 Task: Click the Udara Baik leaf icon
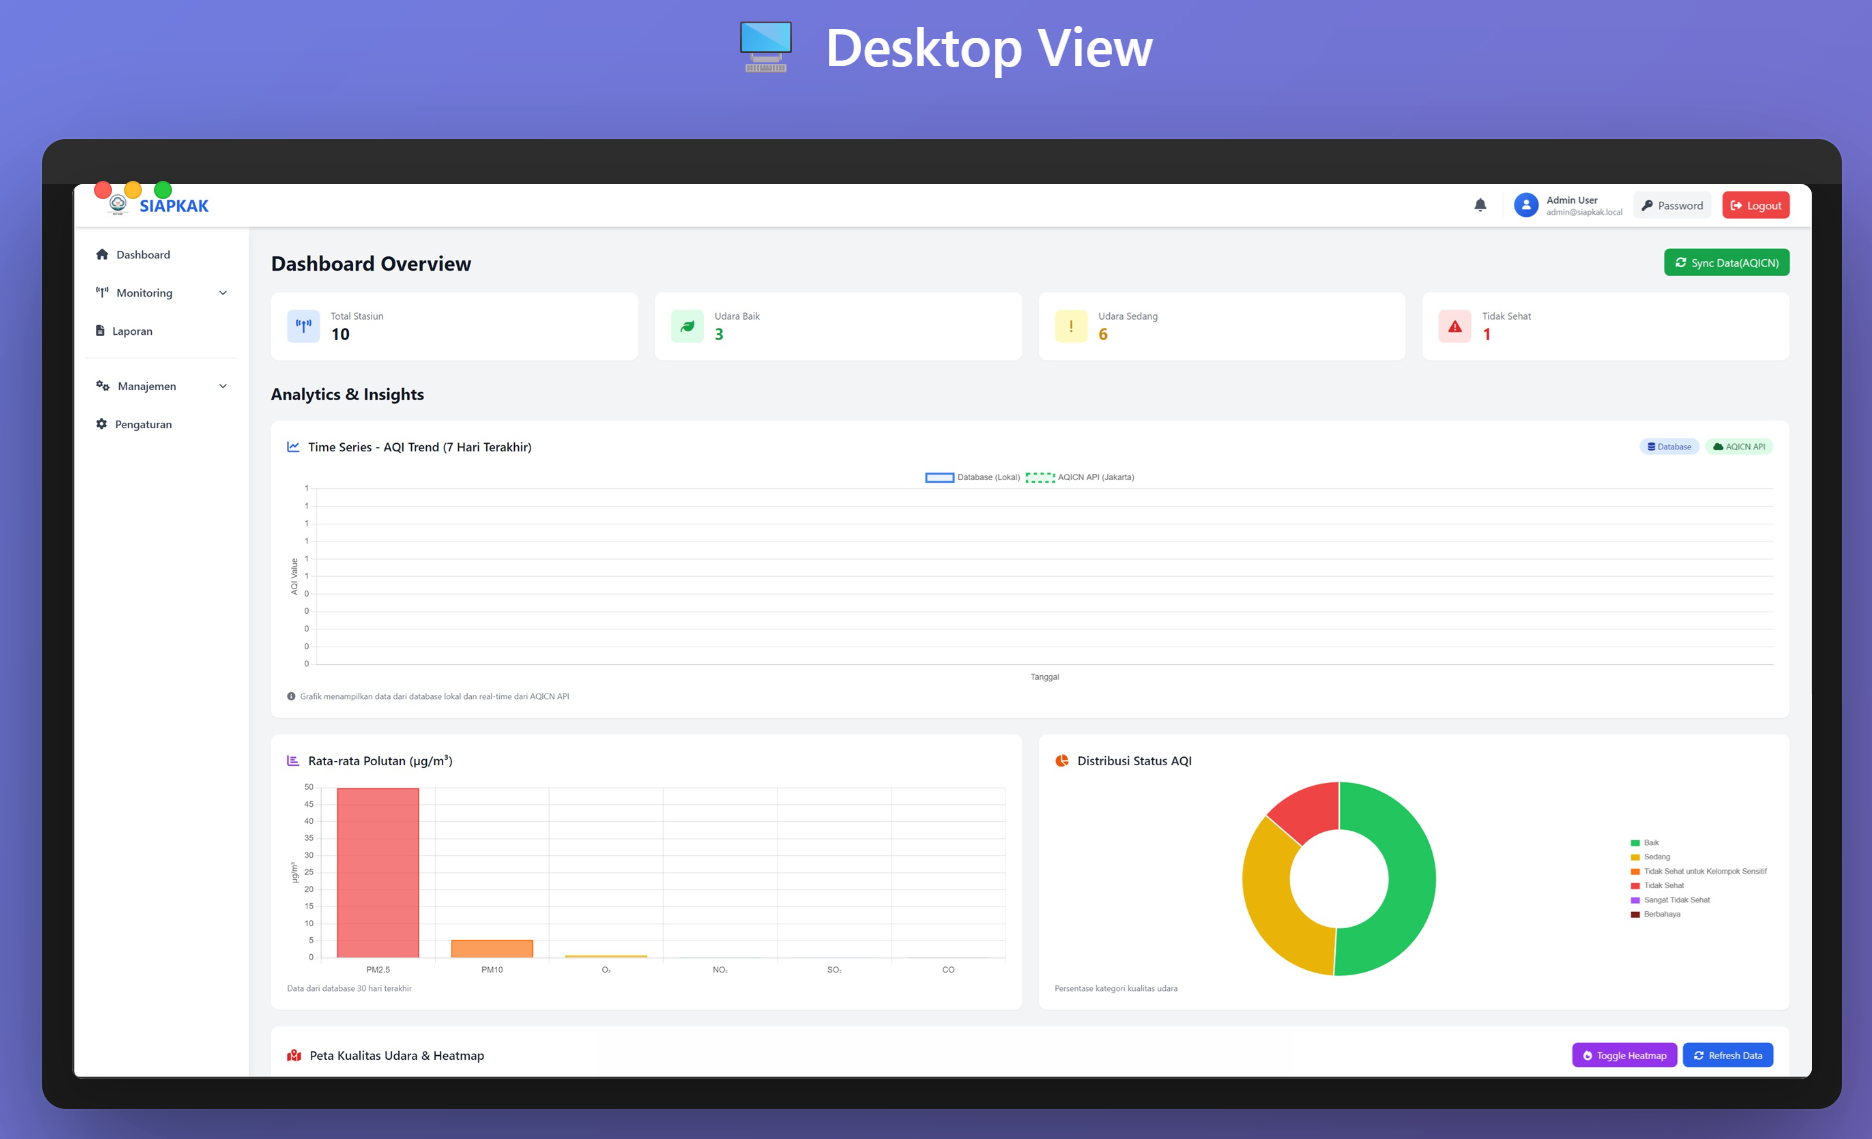click(687, 326)
